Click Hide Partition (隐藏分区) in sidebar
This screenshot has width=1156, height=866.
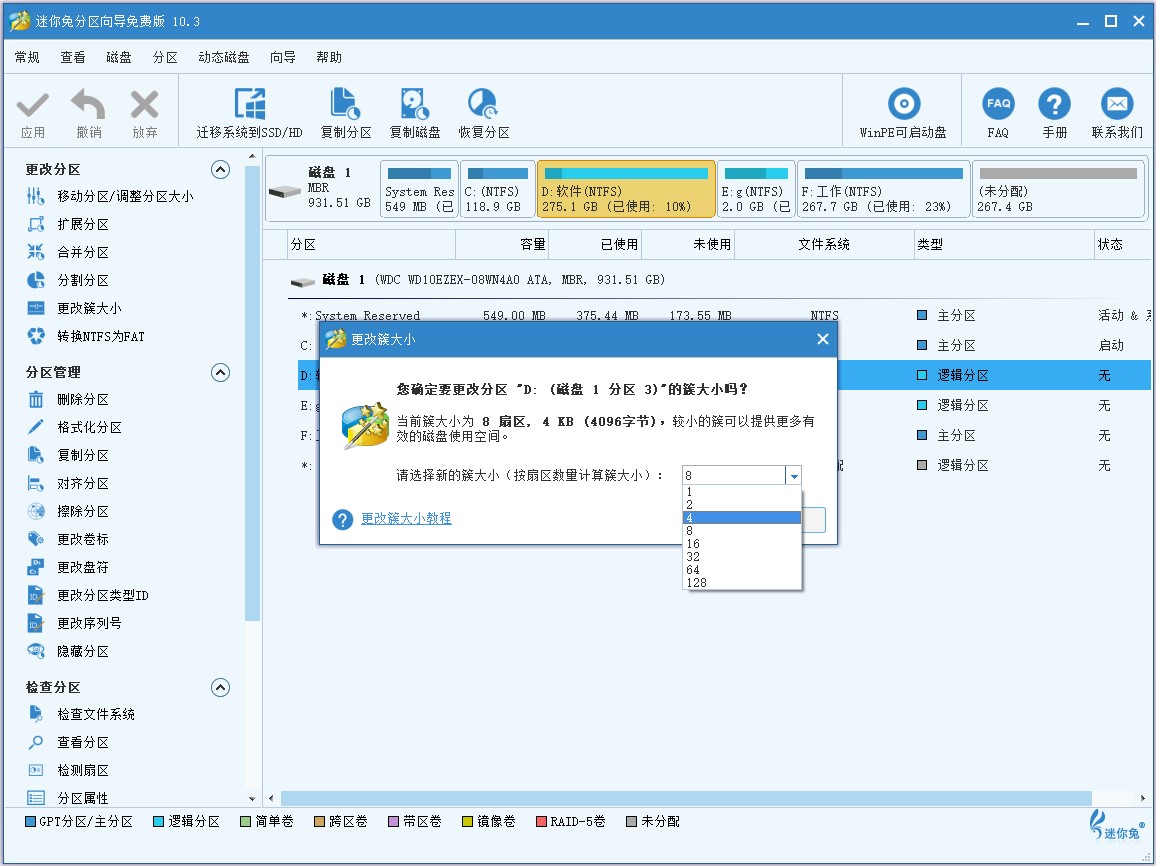point(83,652)
